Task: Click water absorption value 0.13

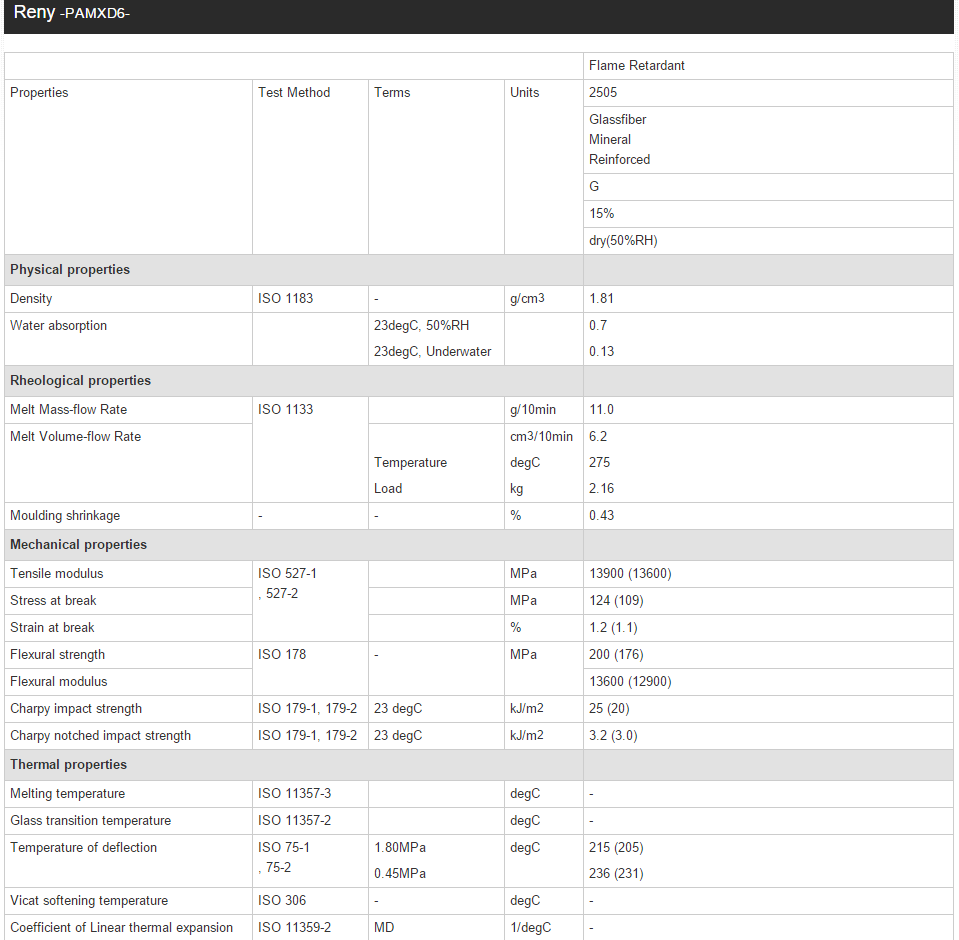Action: pos(601,352)
